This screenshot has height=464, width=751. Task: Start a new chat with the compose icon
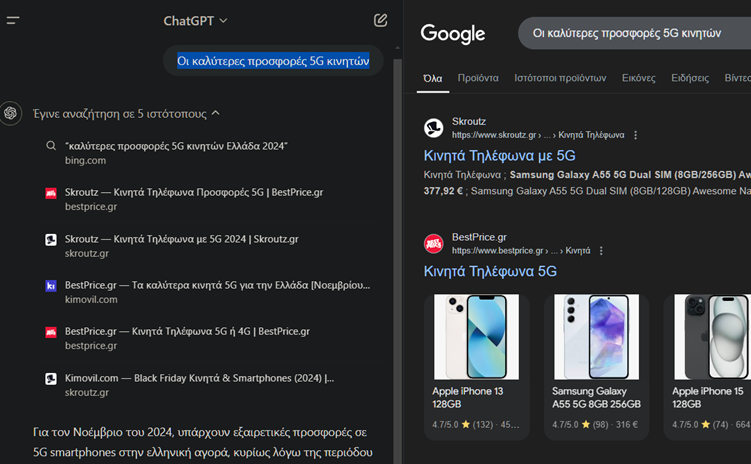[380, 20]
